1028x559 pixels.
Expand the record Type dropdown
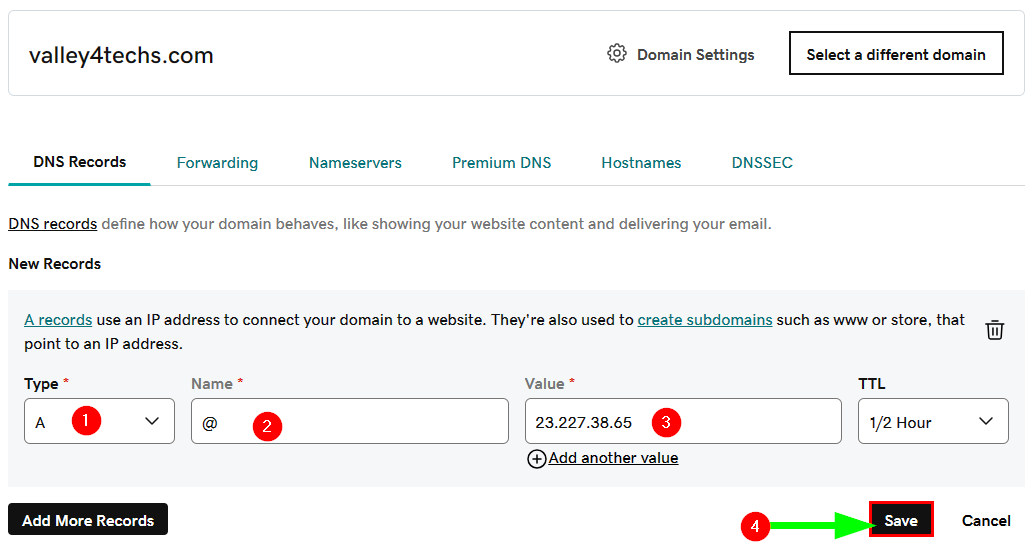(99, 422)
